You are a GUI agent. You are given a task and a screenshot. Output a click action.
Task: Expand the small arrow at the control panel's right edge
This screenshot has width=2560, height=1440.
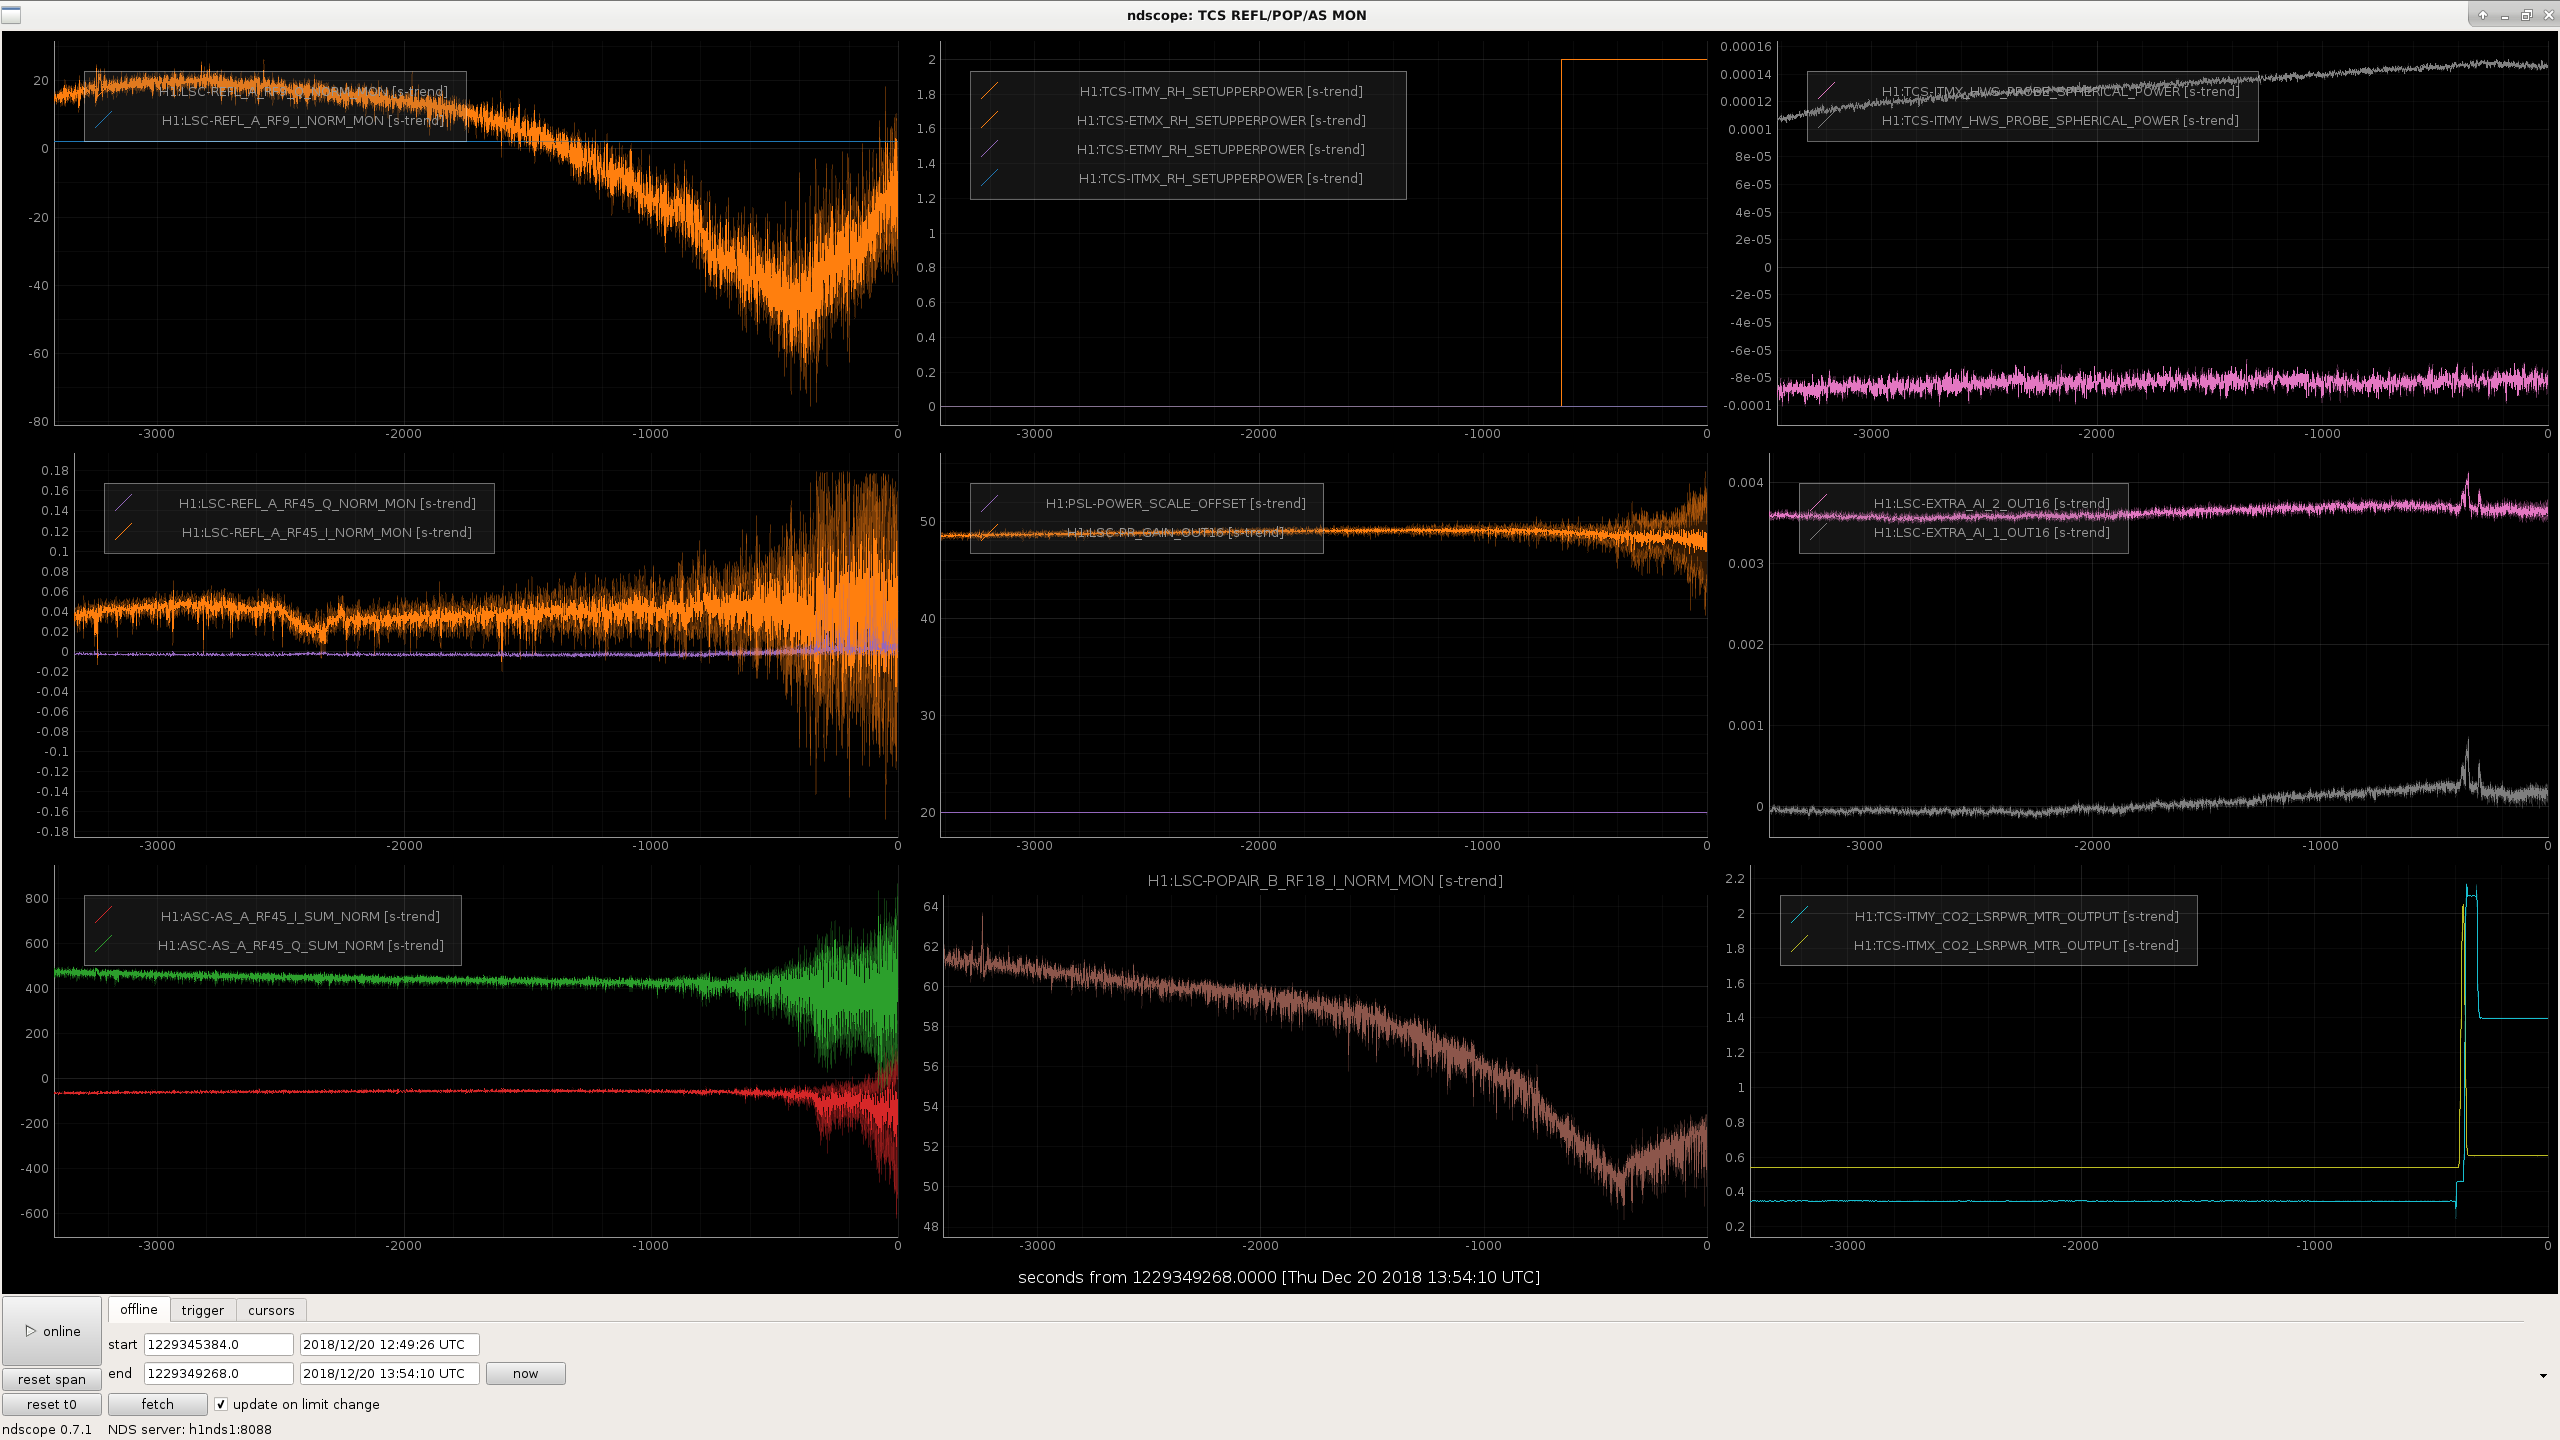[2543, 1376]
